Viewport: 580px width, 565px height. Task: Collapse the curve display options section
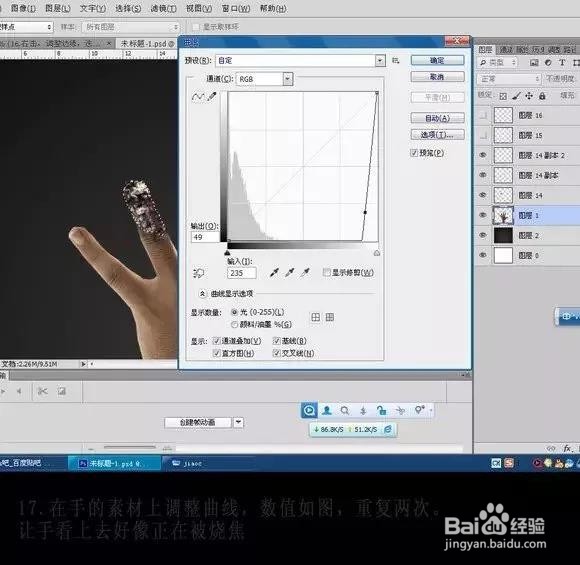click(x=202, y=294)
